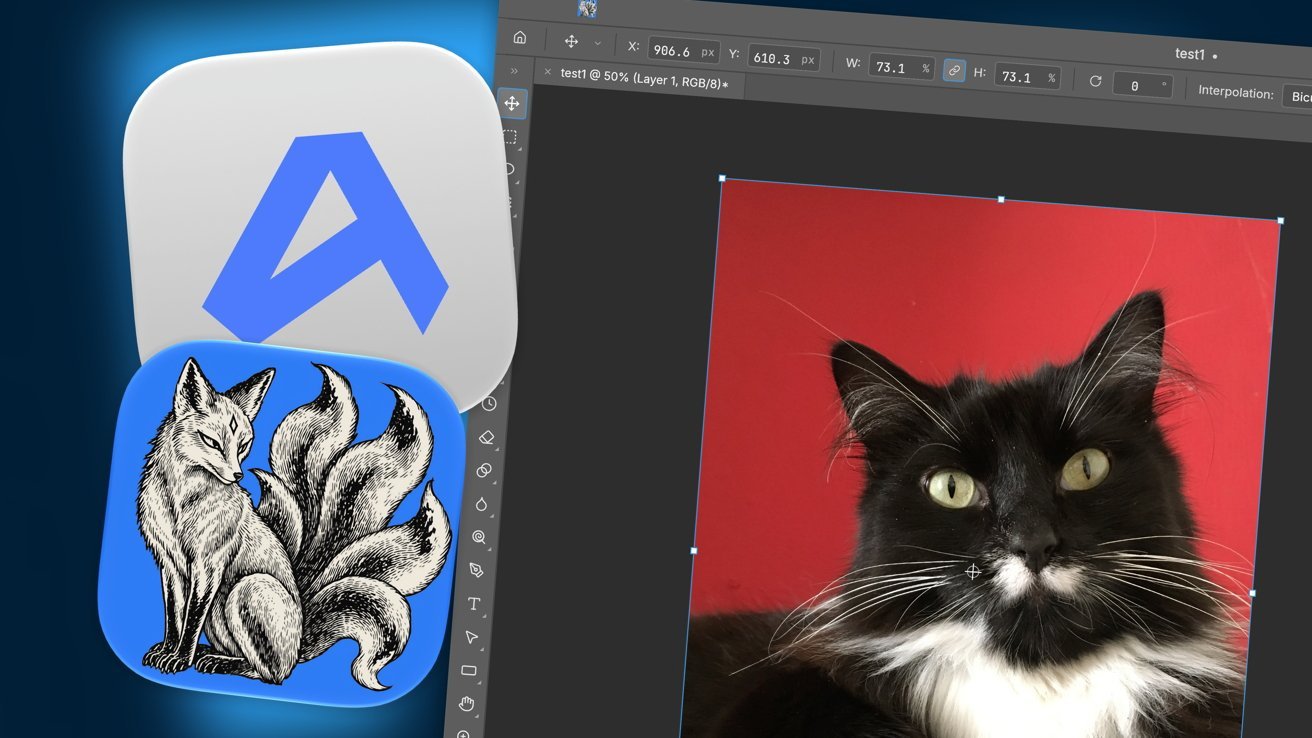This screenshot has height=738, width=1312.
Task: Click the H scale percent field
Action: pyautogui.click(x=1027, y=77)
